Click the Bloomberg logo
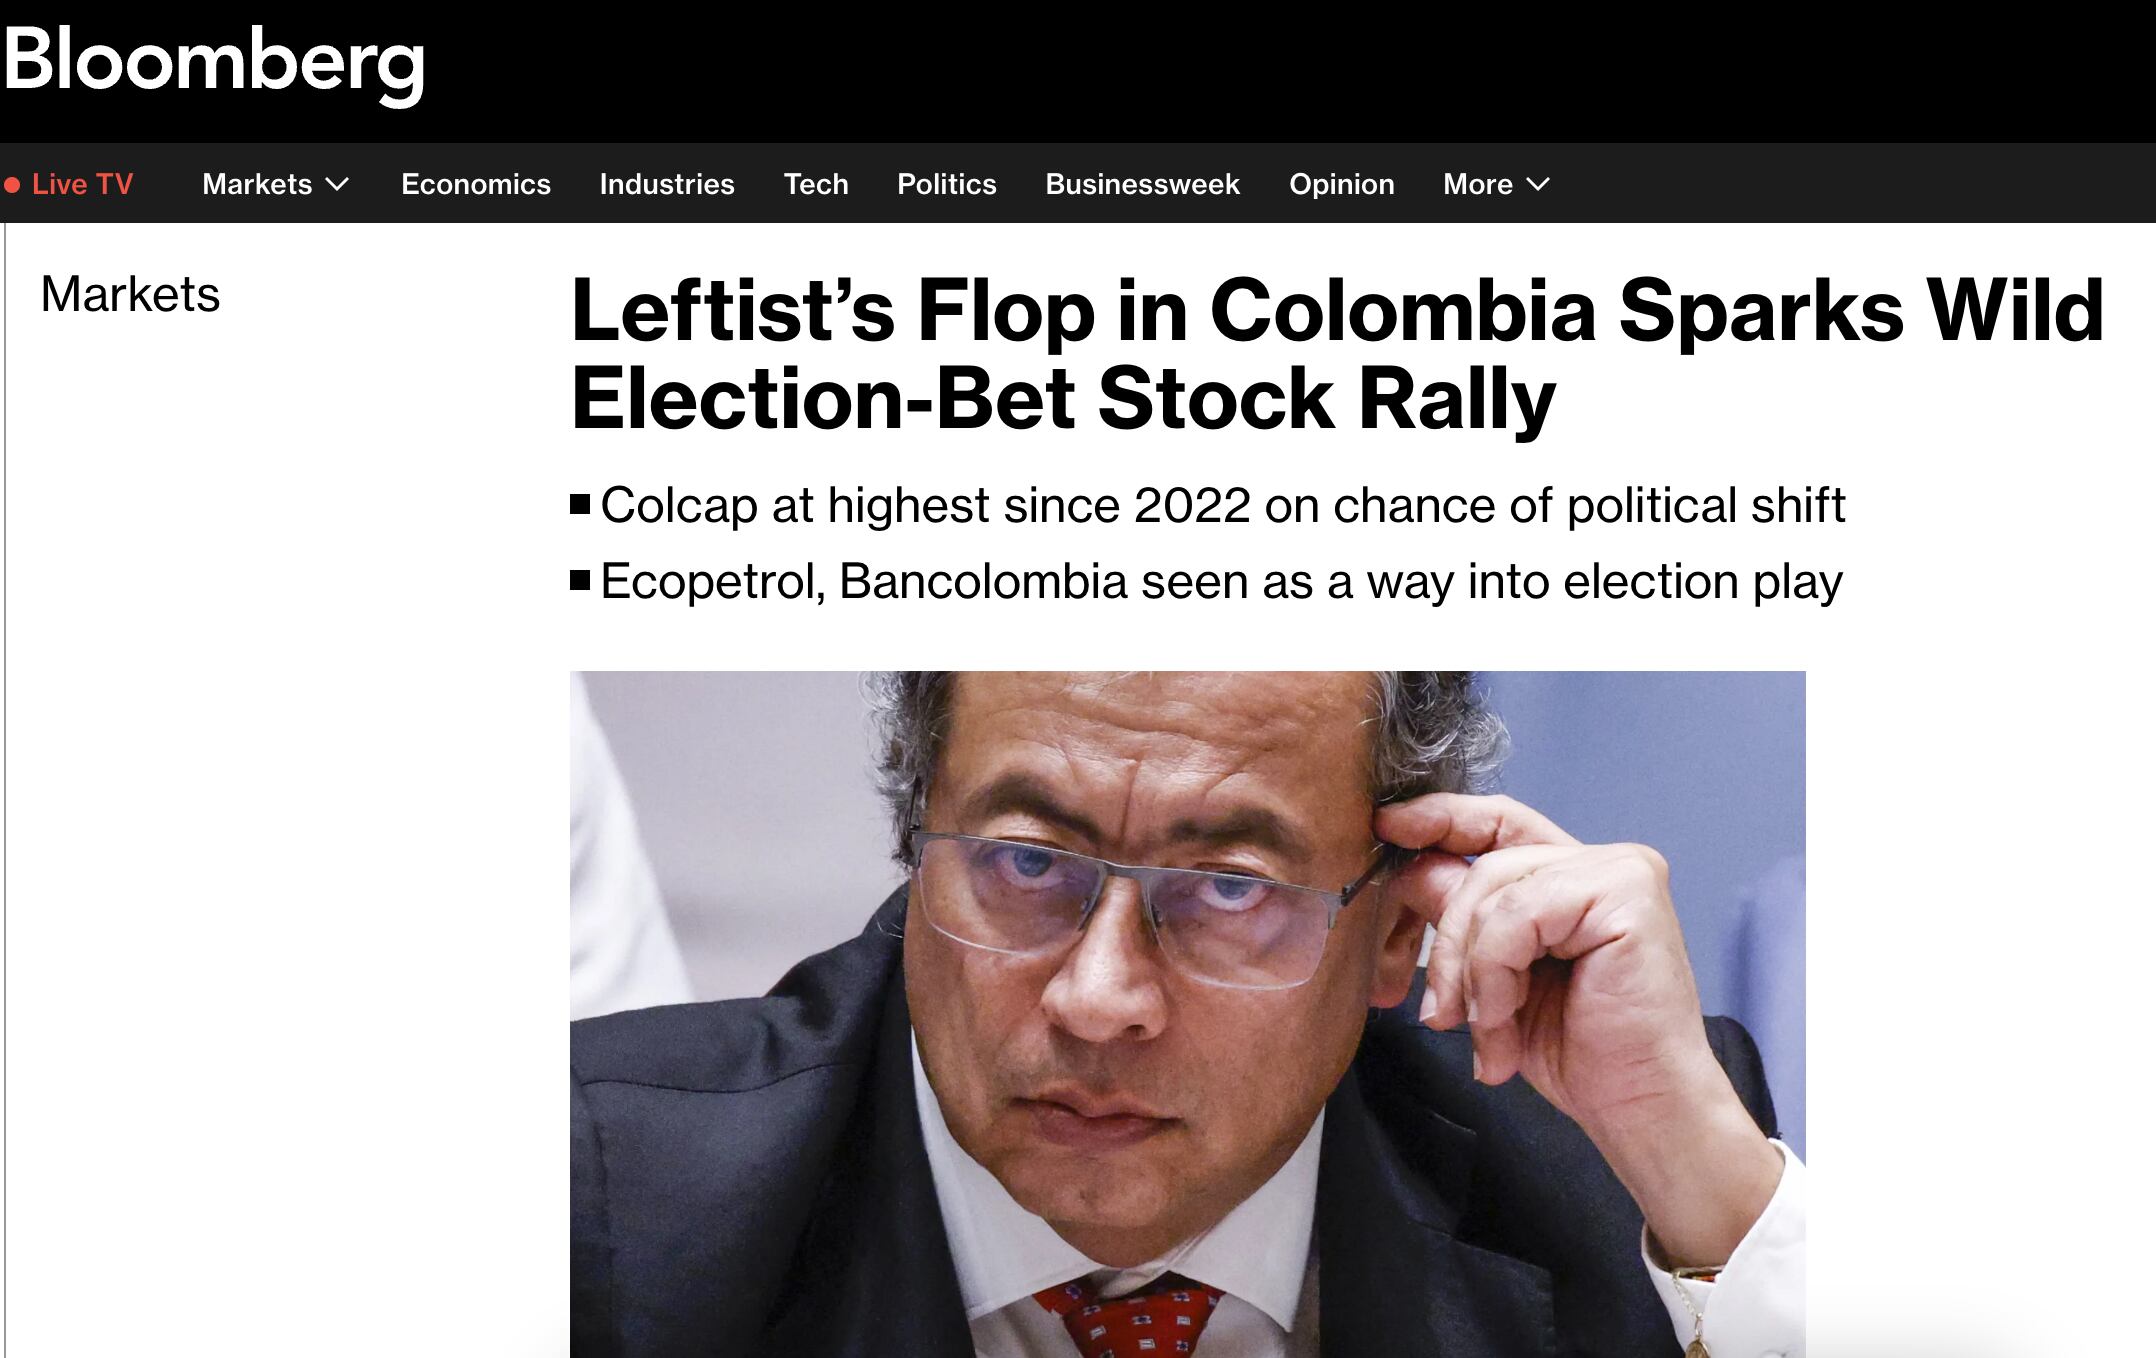 click(214, 62)
